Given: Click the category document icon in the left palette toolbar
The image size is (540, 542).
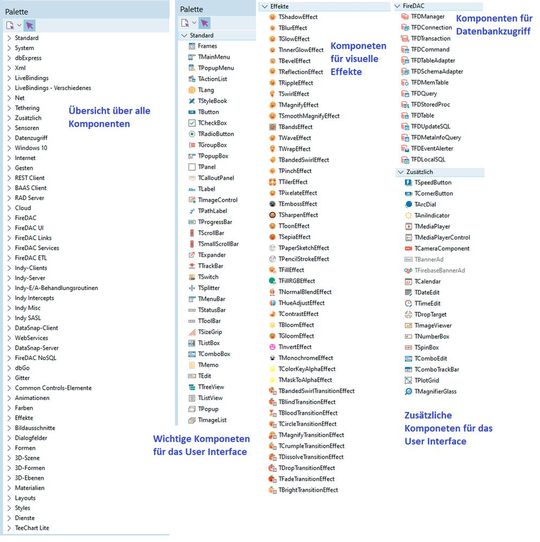Looking at the screenshot, I should [x=10, y=26].
